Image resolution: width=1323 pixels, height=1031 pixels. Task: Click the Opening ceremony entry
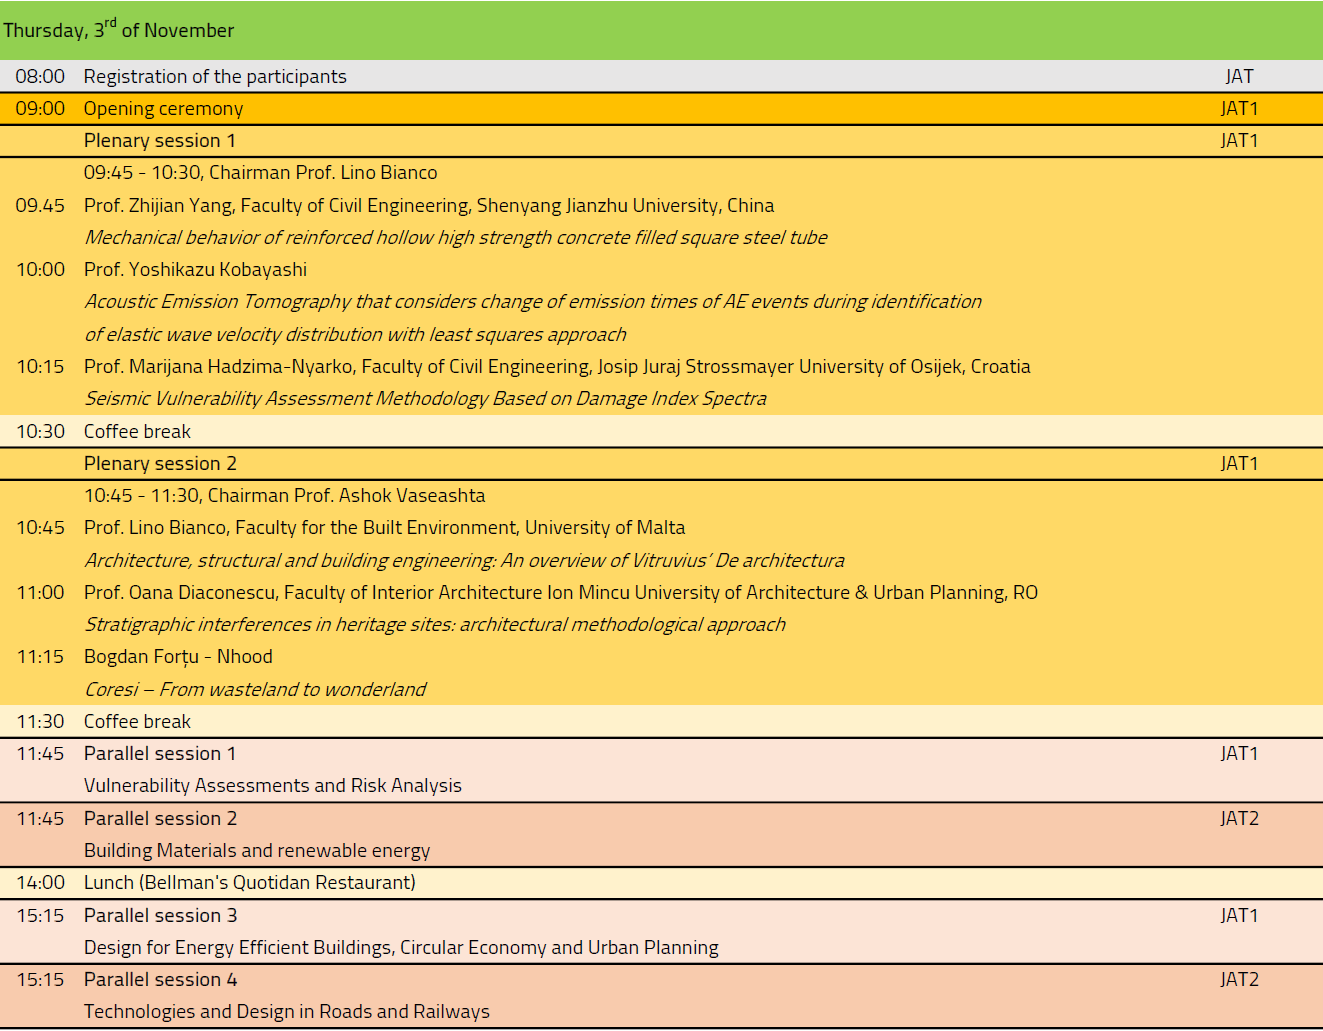(x=163, y=108)
